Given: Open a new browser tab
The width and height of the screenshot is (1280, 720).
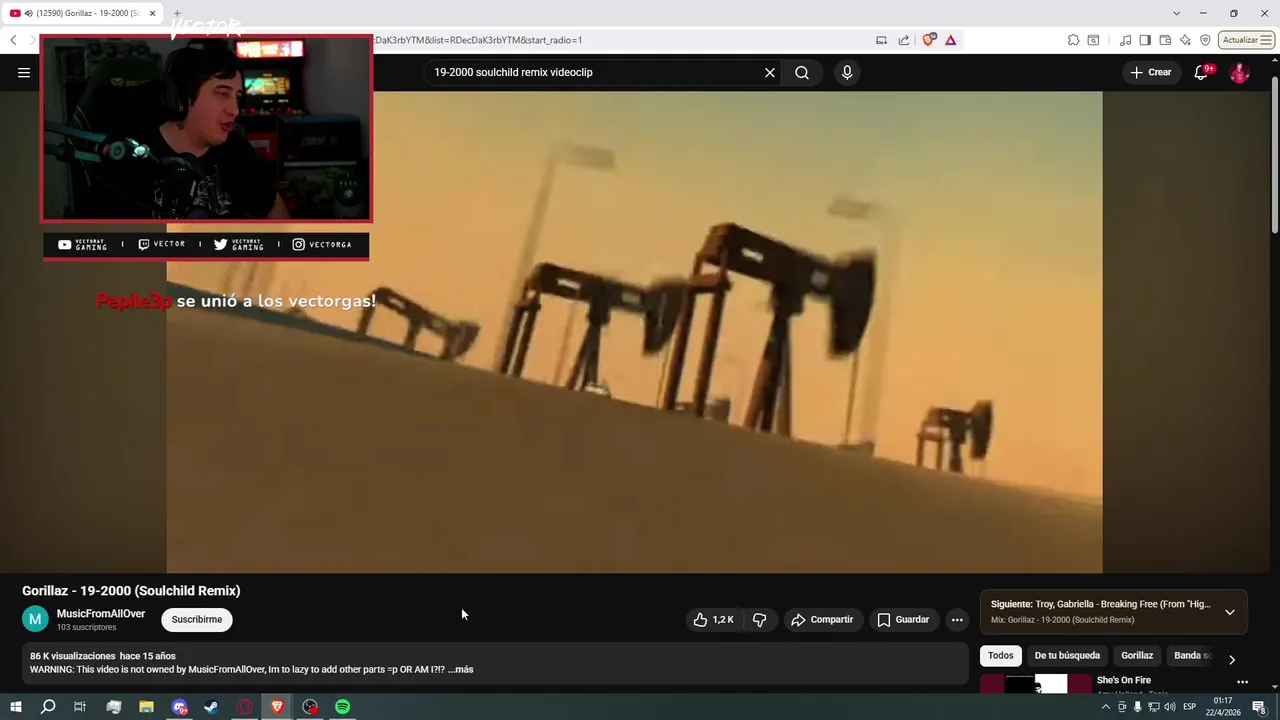Looking at the screenshot, I should point(177,13).
